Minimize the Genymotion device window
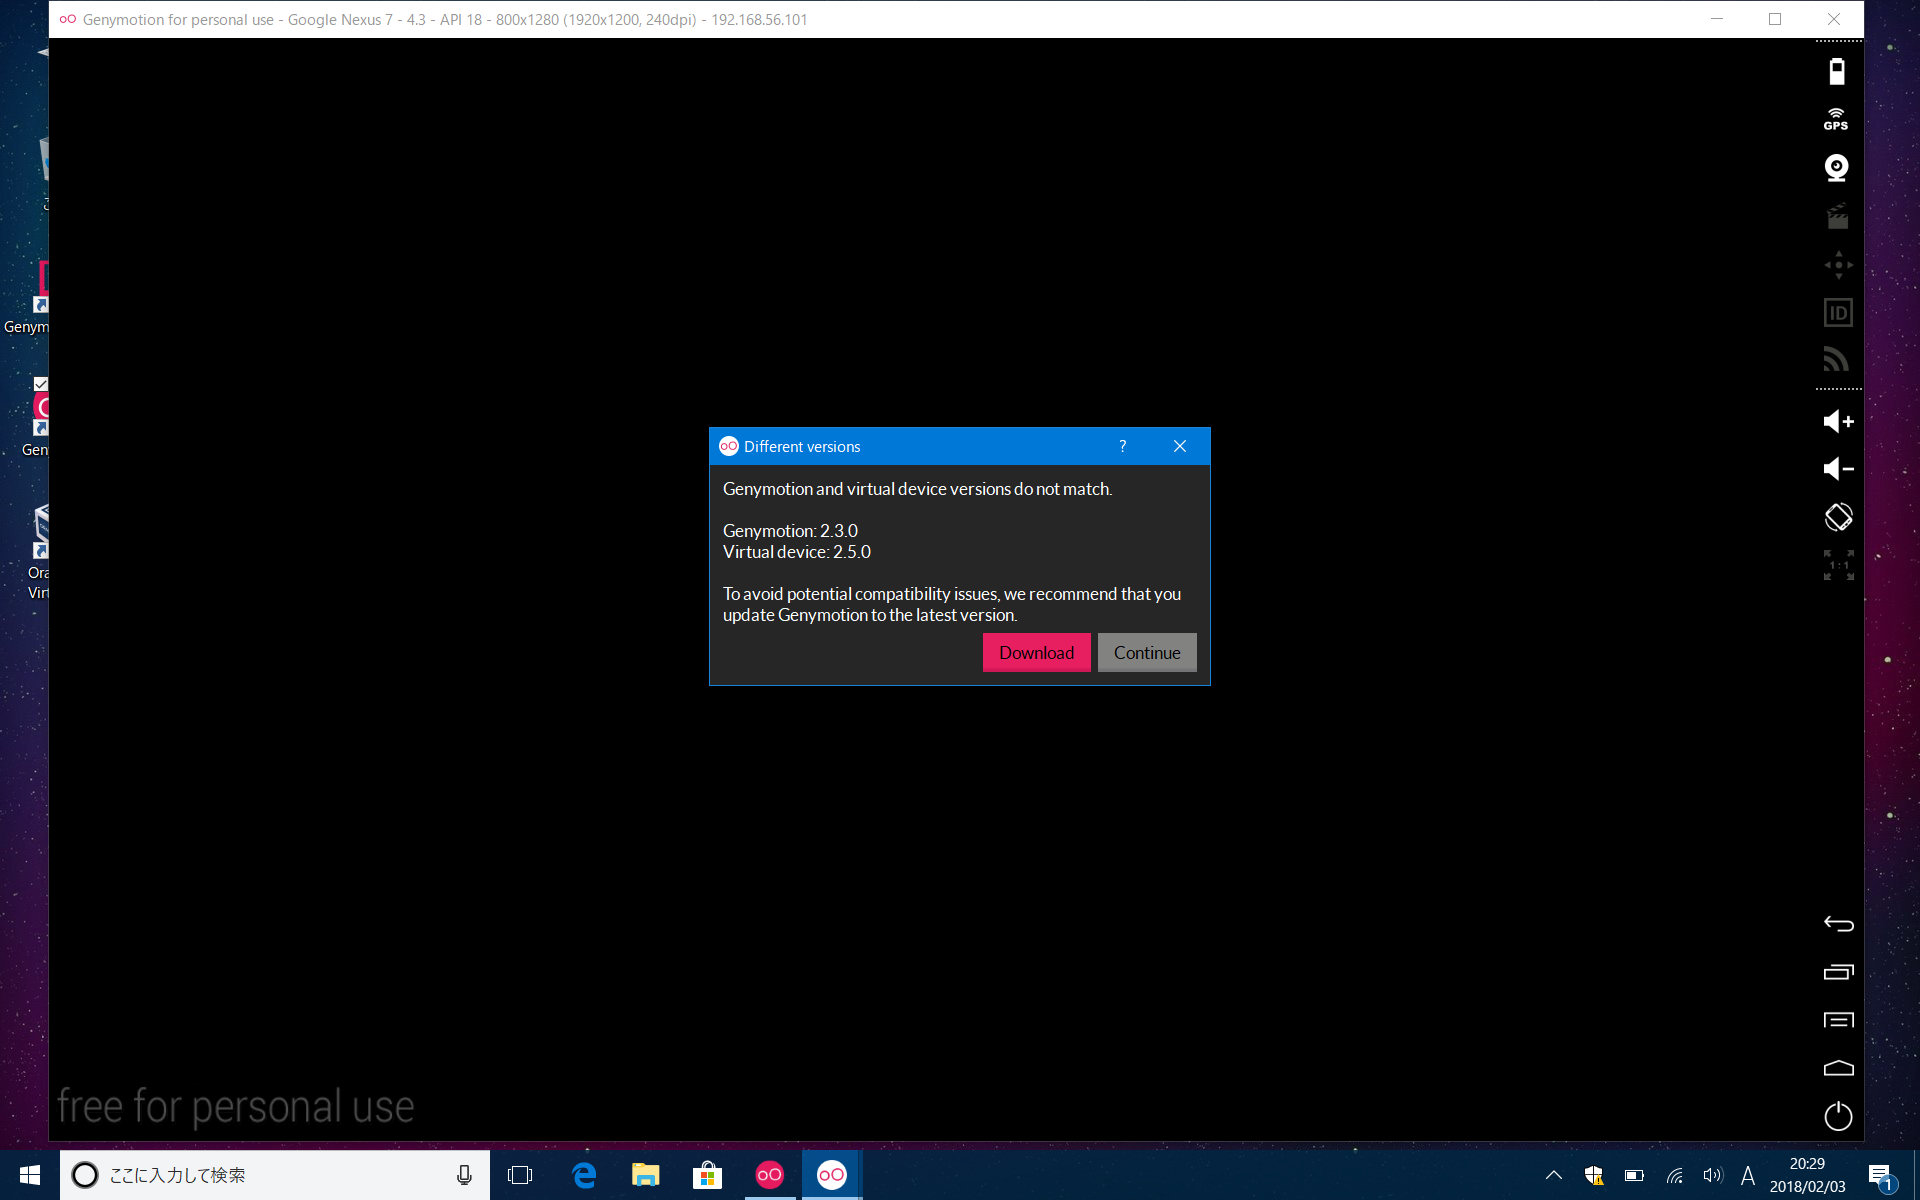 (x=1716, y=19)
